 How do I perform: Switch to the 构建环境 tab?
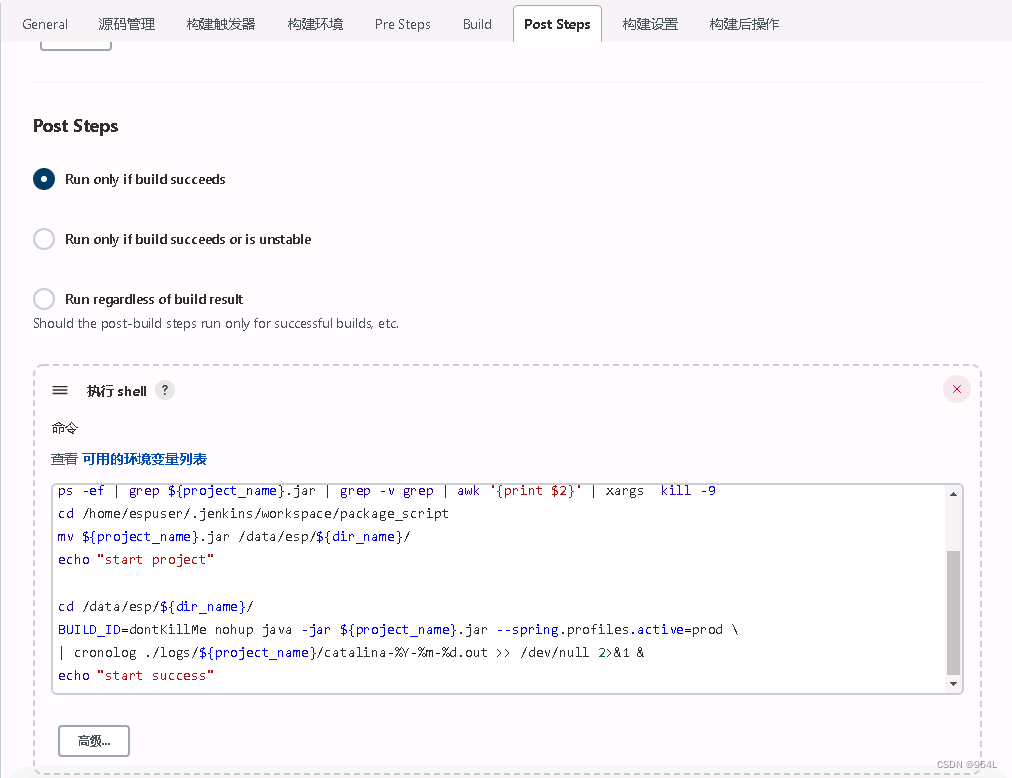[x=315, y=24]
